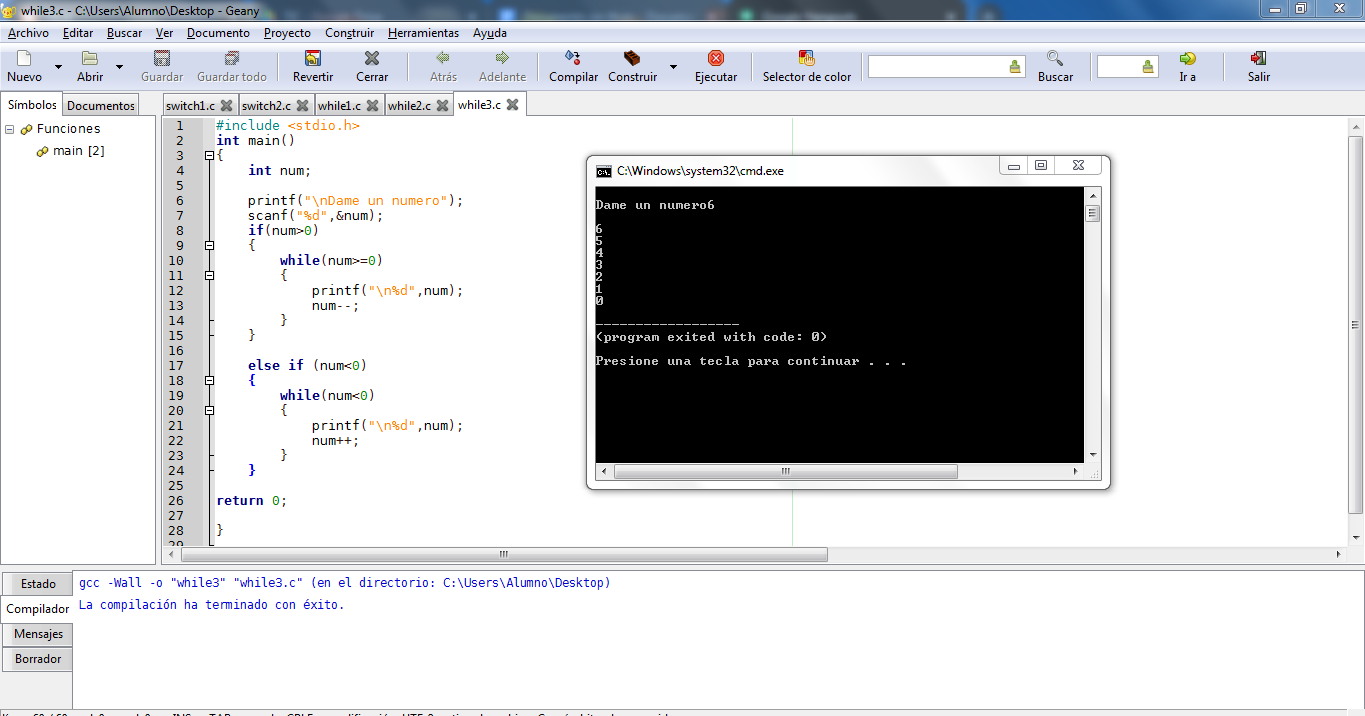Close the while3.c tab

click(512, 104)
